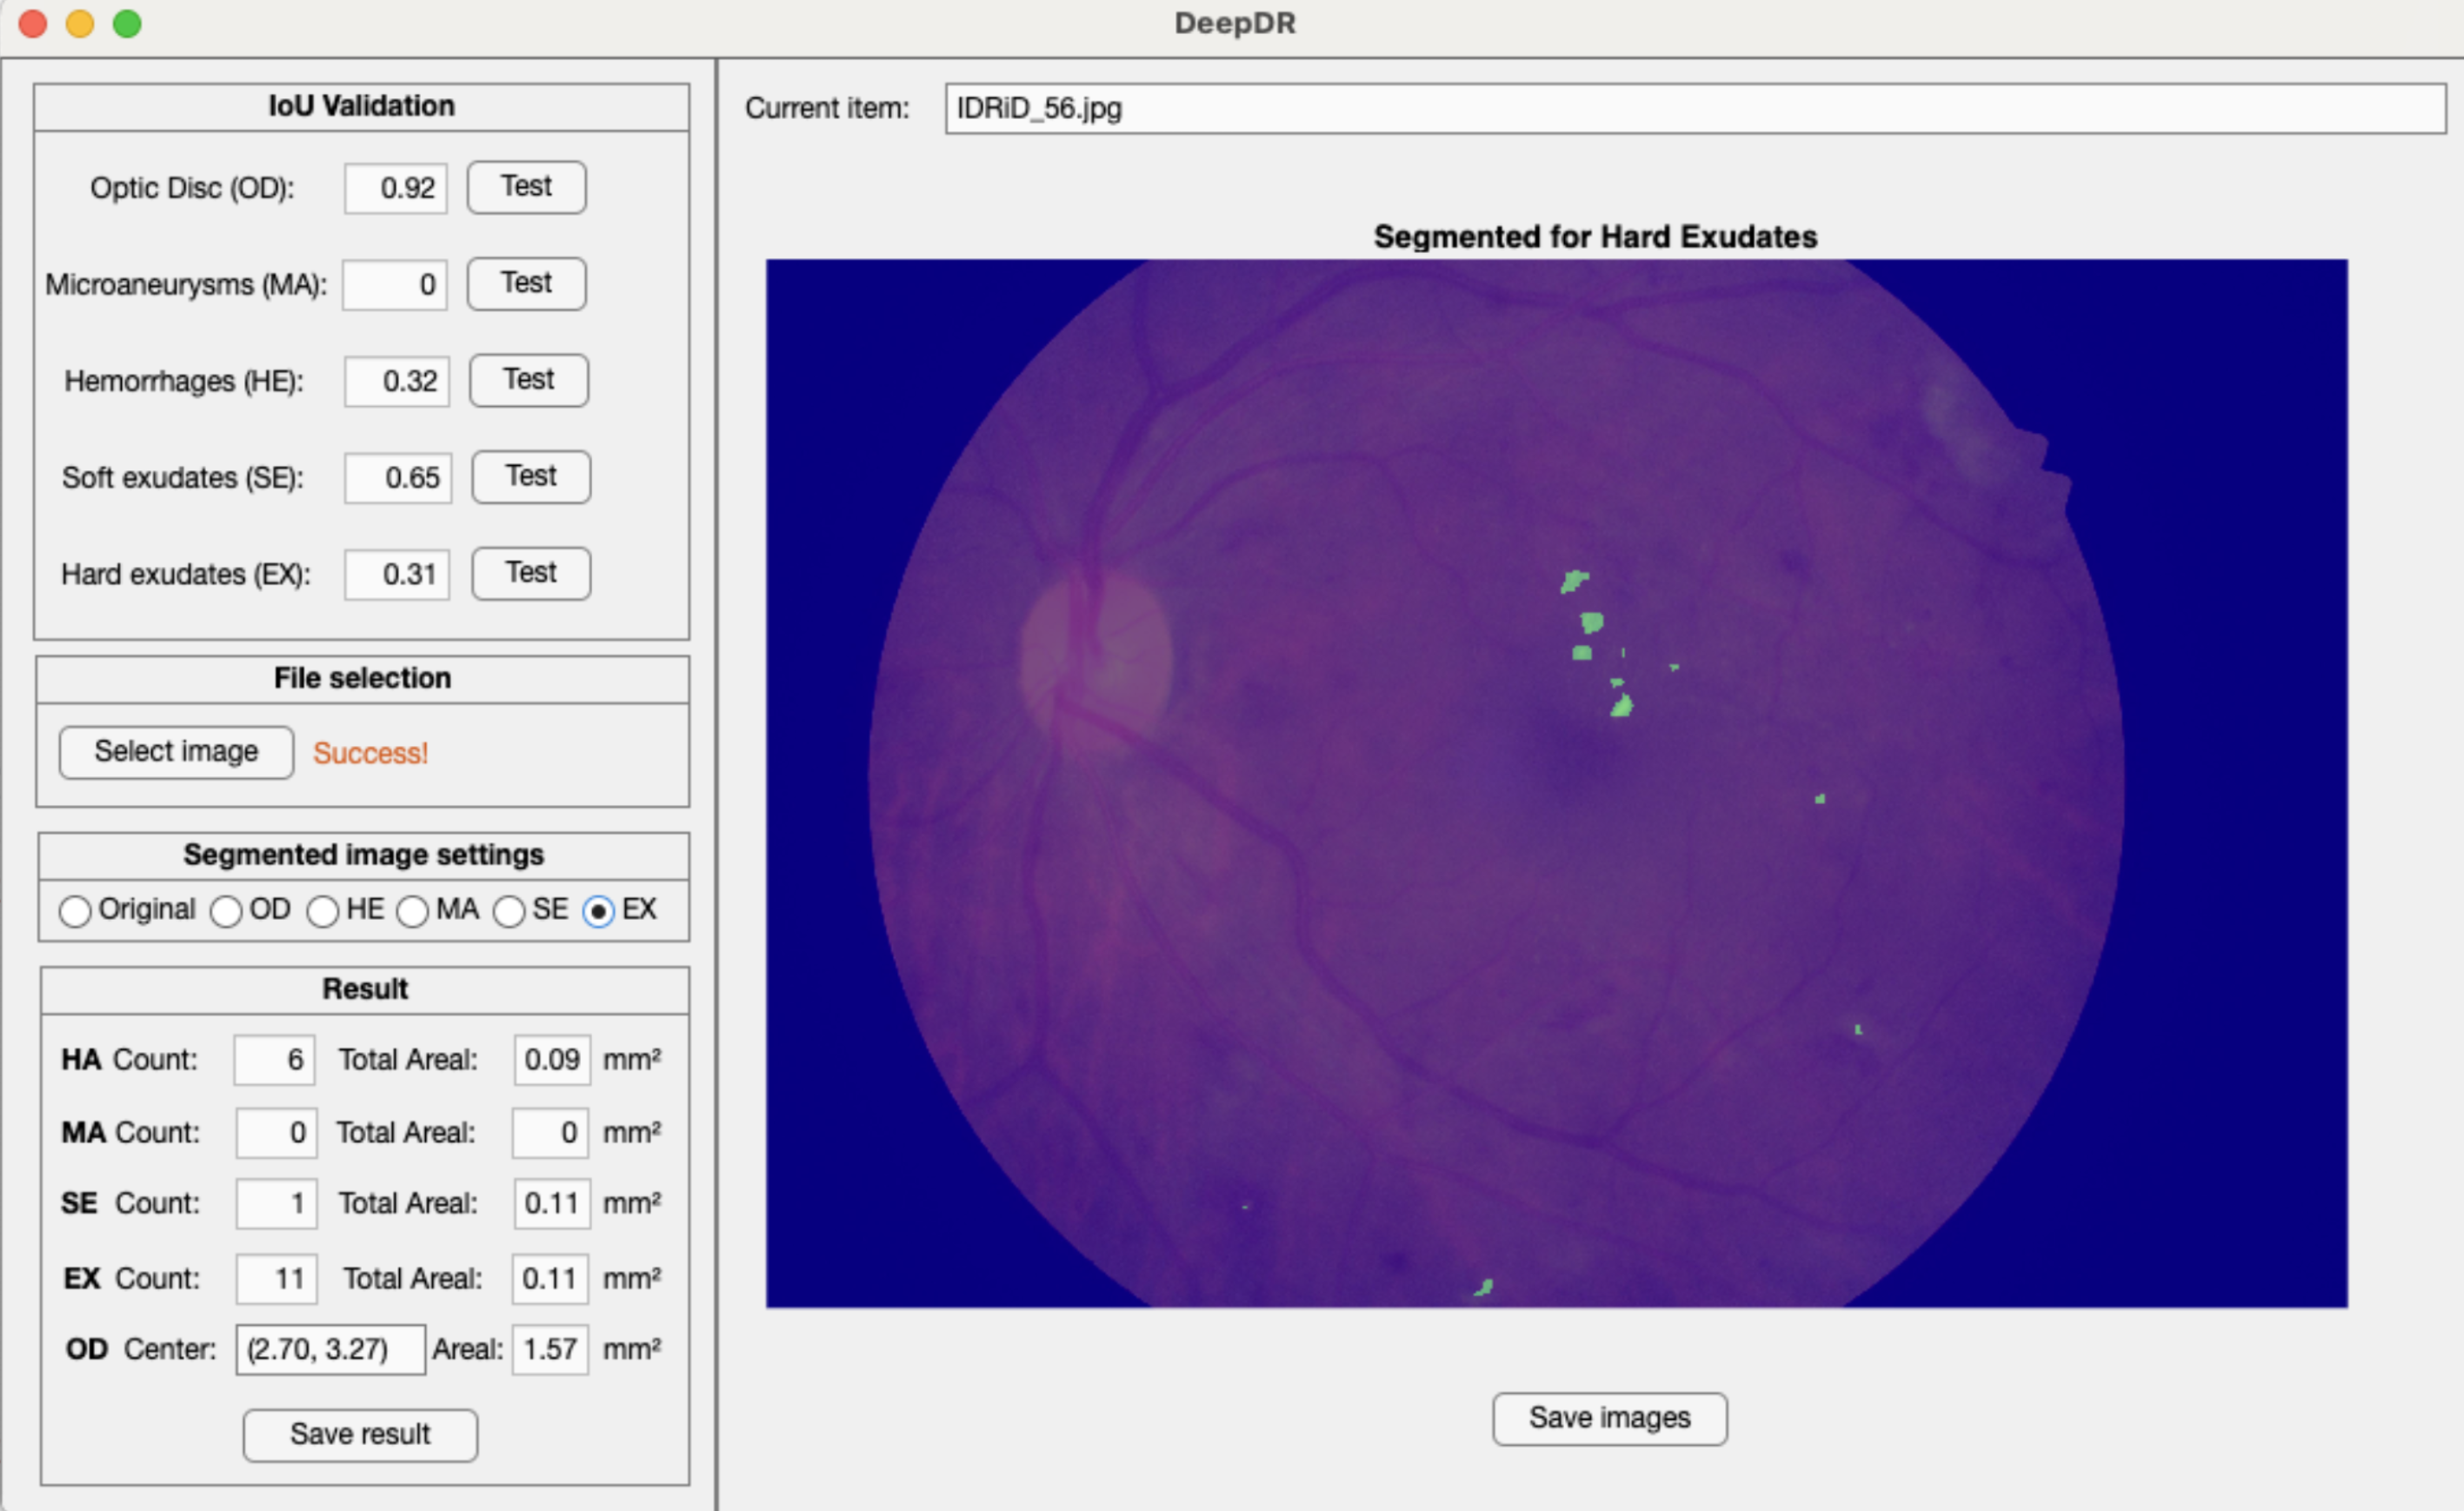This screenshot has width=2464, height=1511.
Task: Click the MA Count field
Action: tap(276, 1133)
